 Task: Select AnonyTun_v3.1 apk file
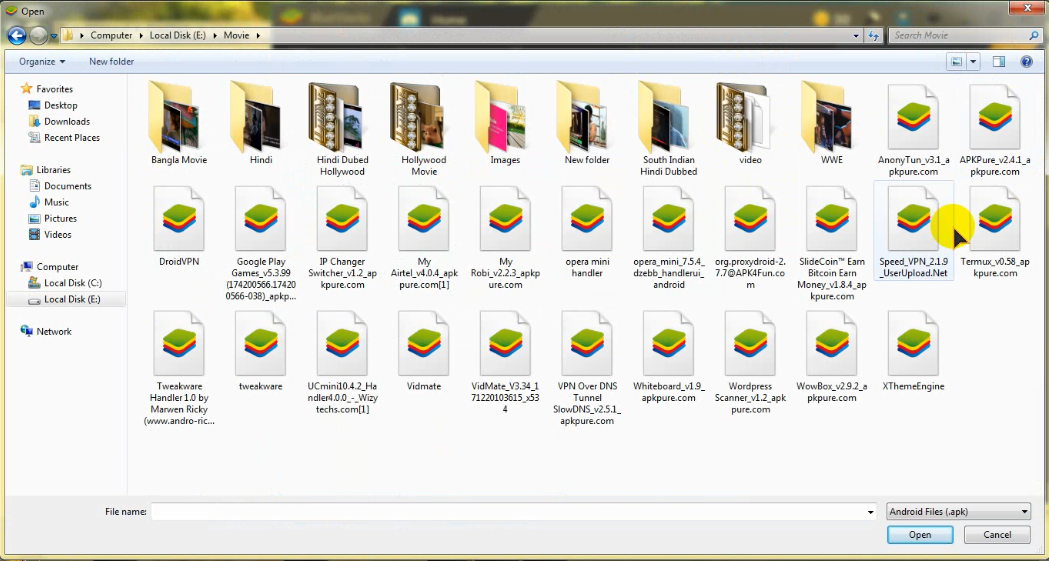pyautogui.click(x=913, y=128)
